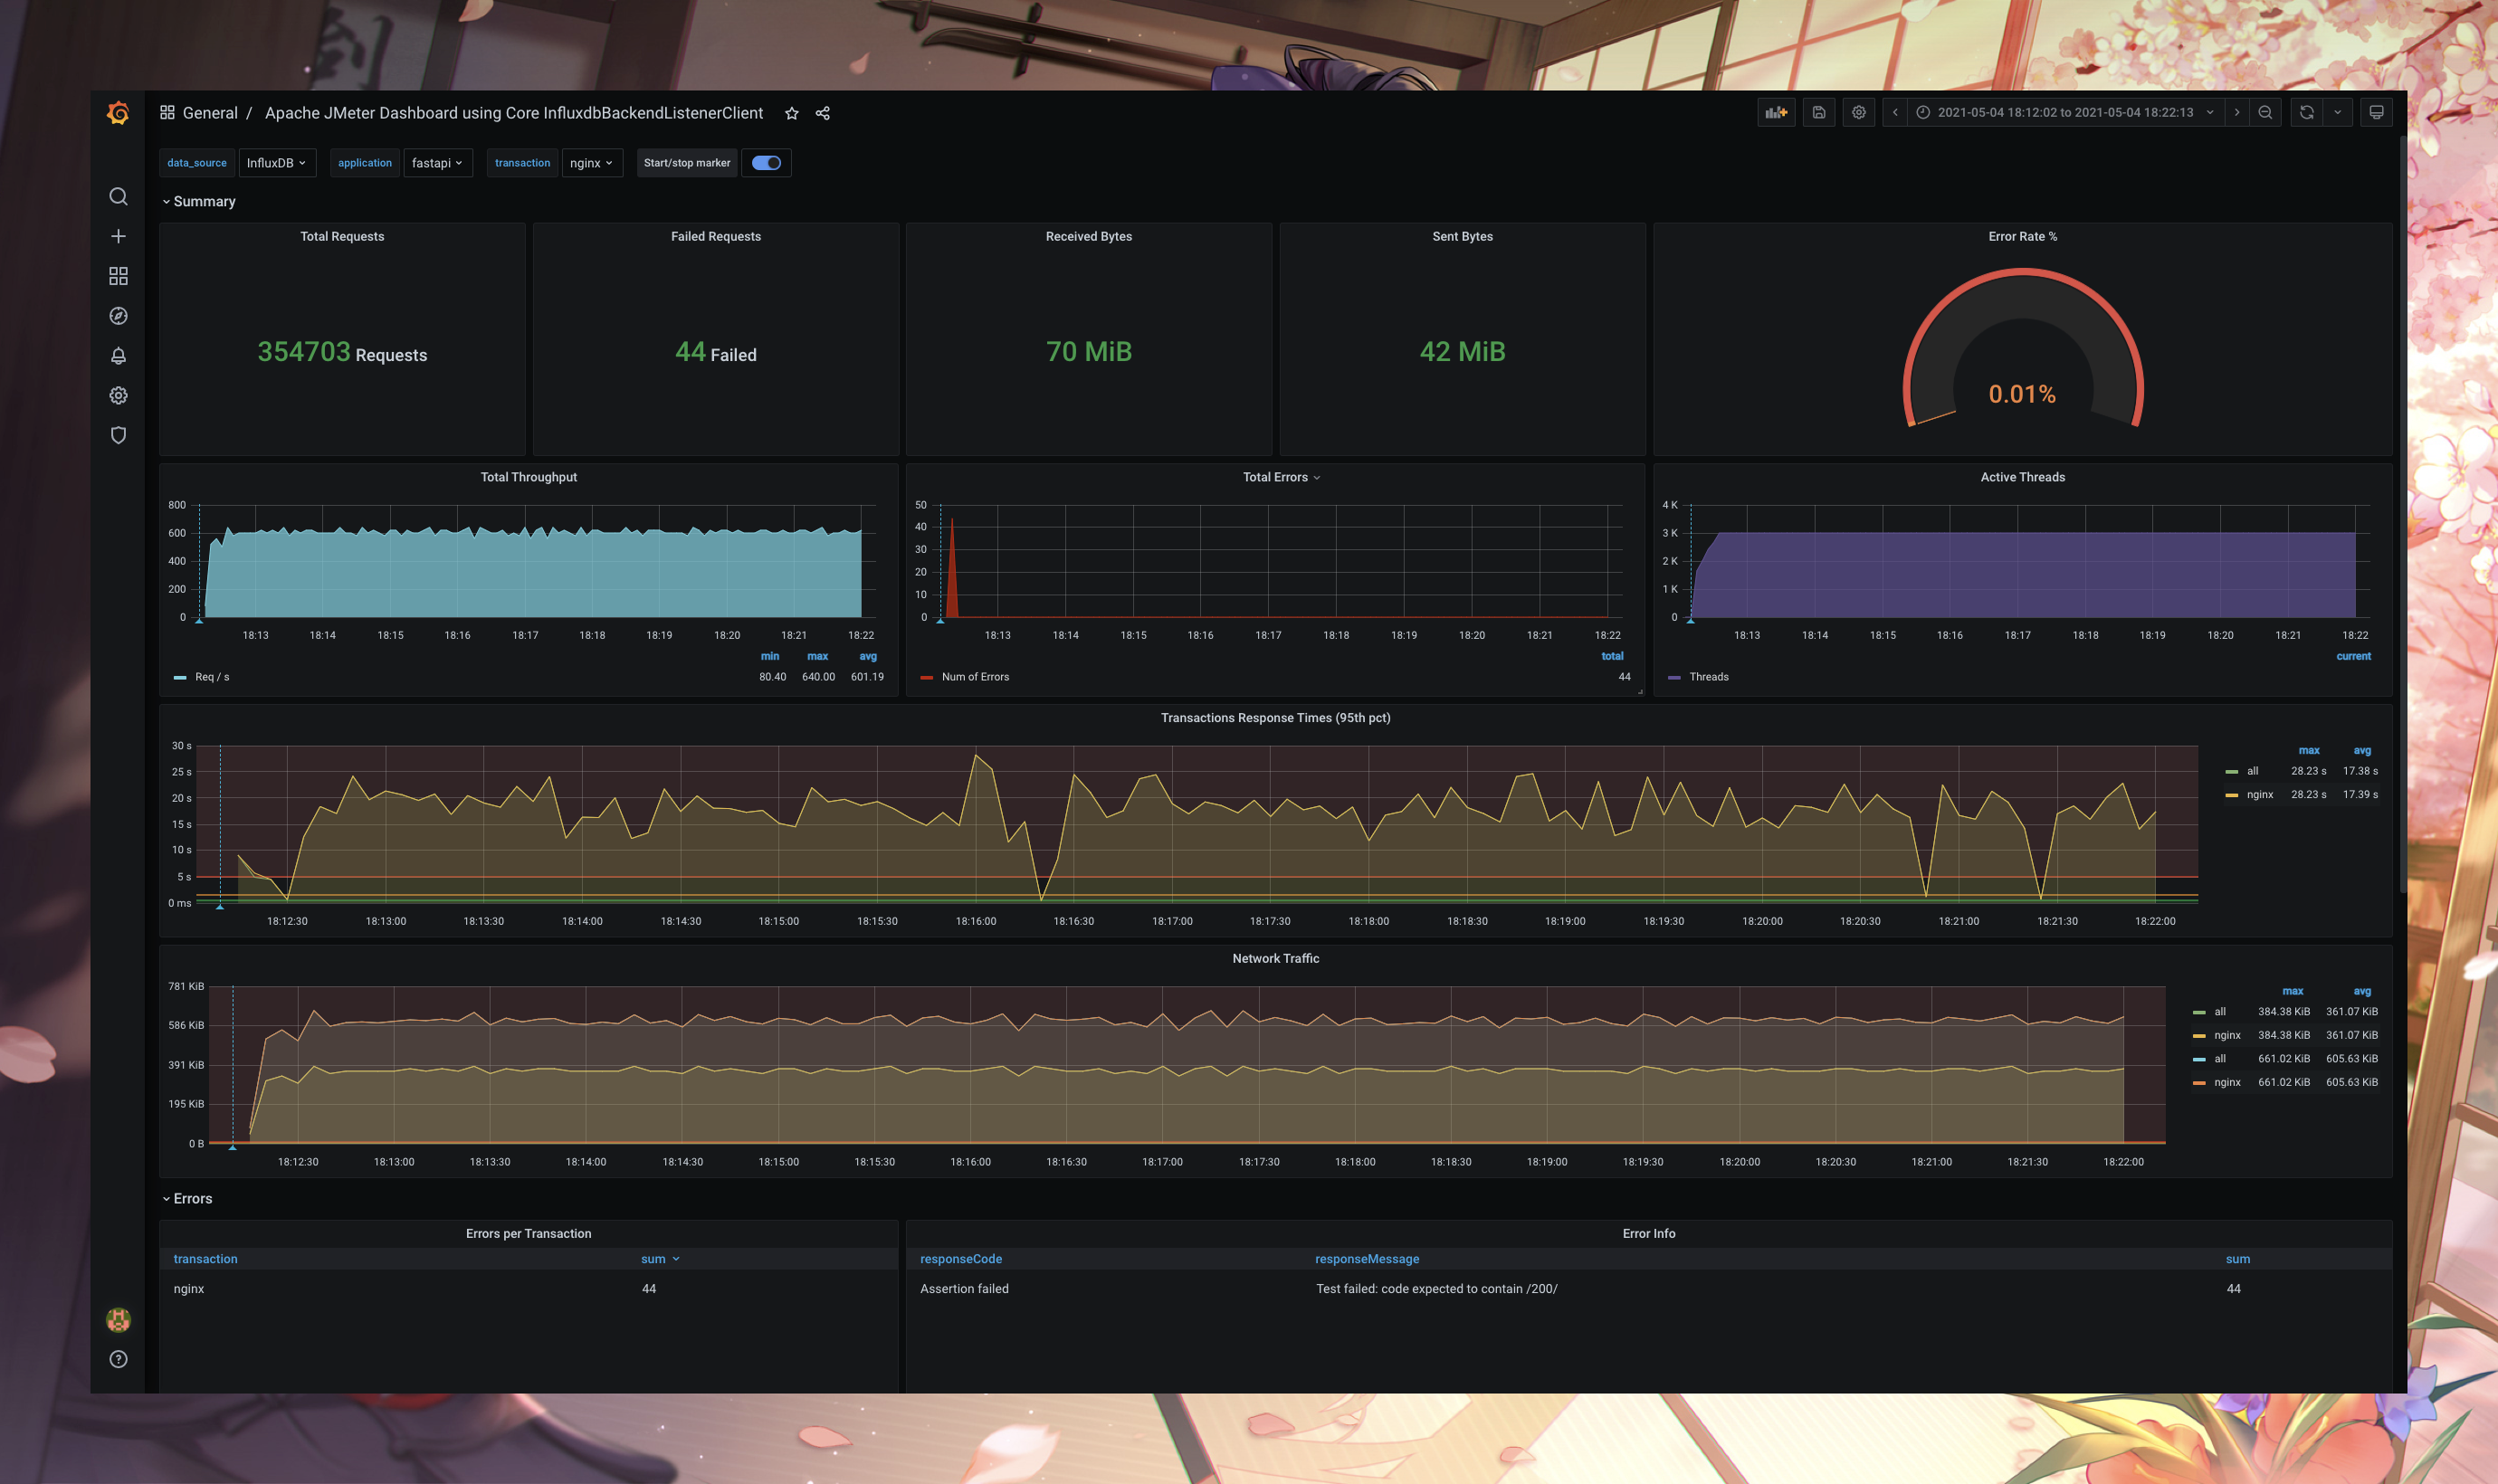Sort by the responseCode column header

[x=961, y=1258]
